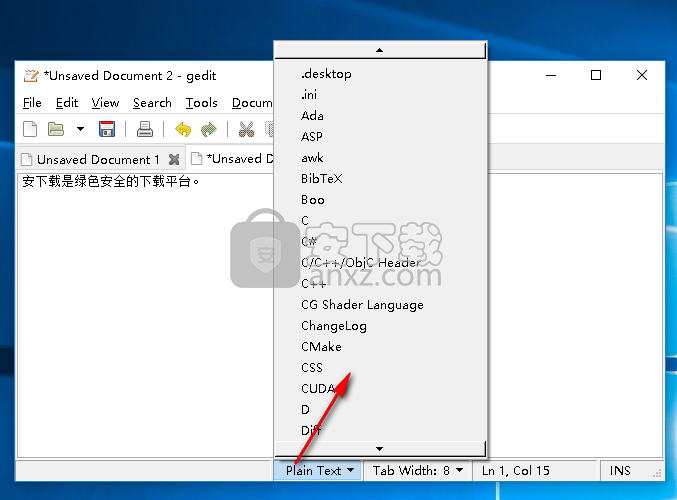Choose Ada highlighting mode

tap(380, 116)
